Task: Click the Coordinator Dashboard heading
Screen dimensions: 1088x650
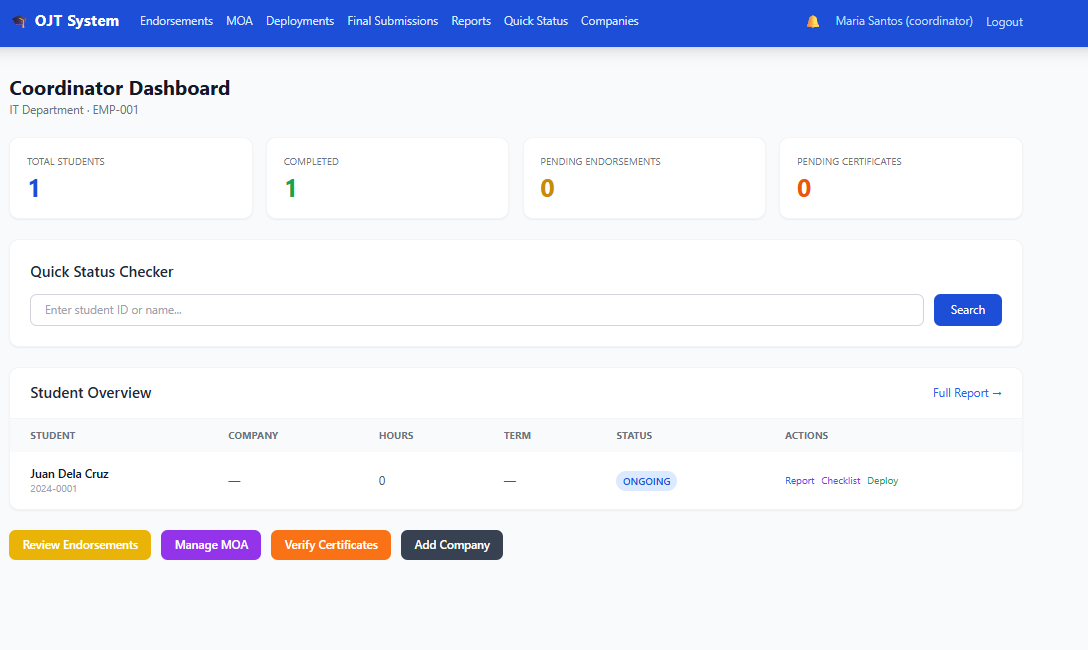Action: tap(119, 88)
